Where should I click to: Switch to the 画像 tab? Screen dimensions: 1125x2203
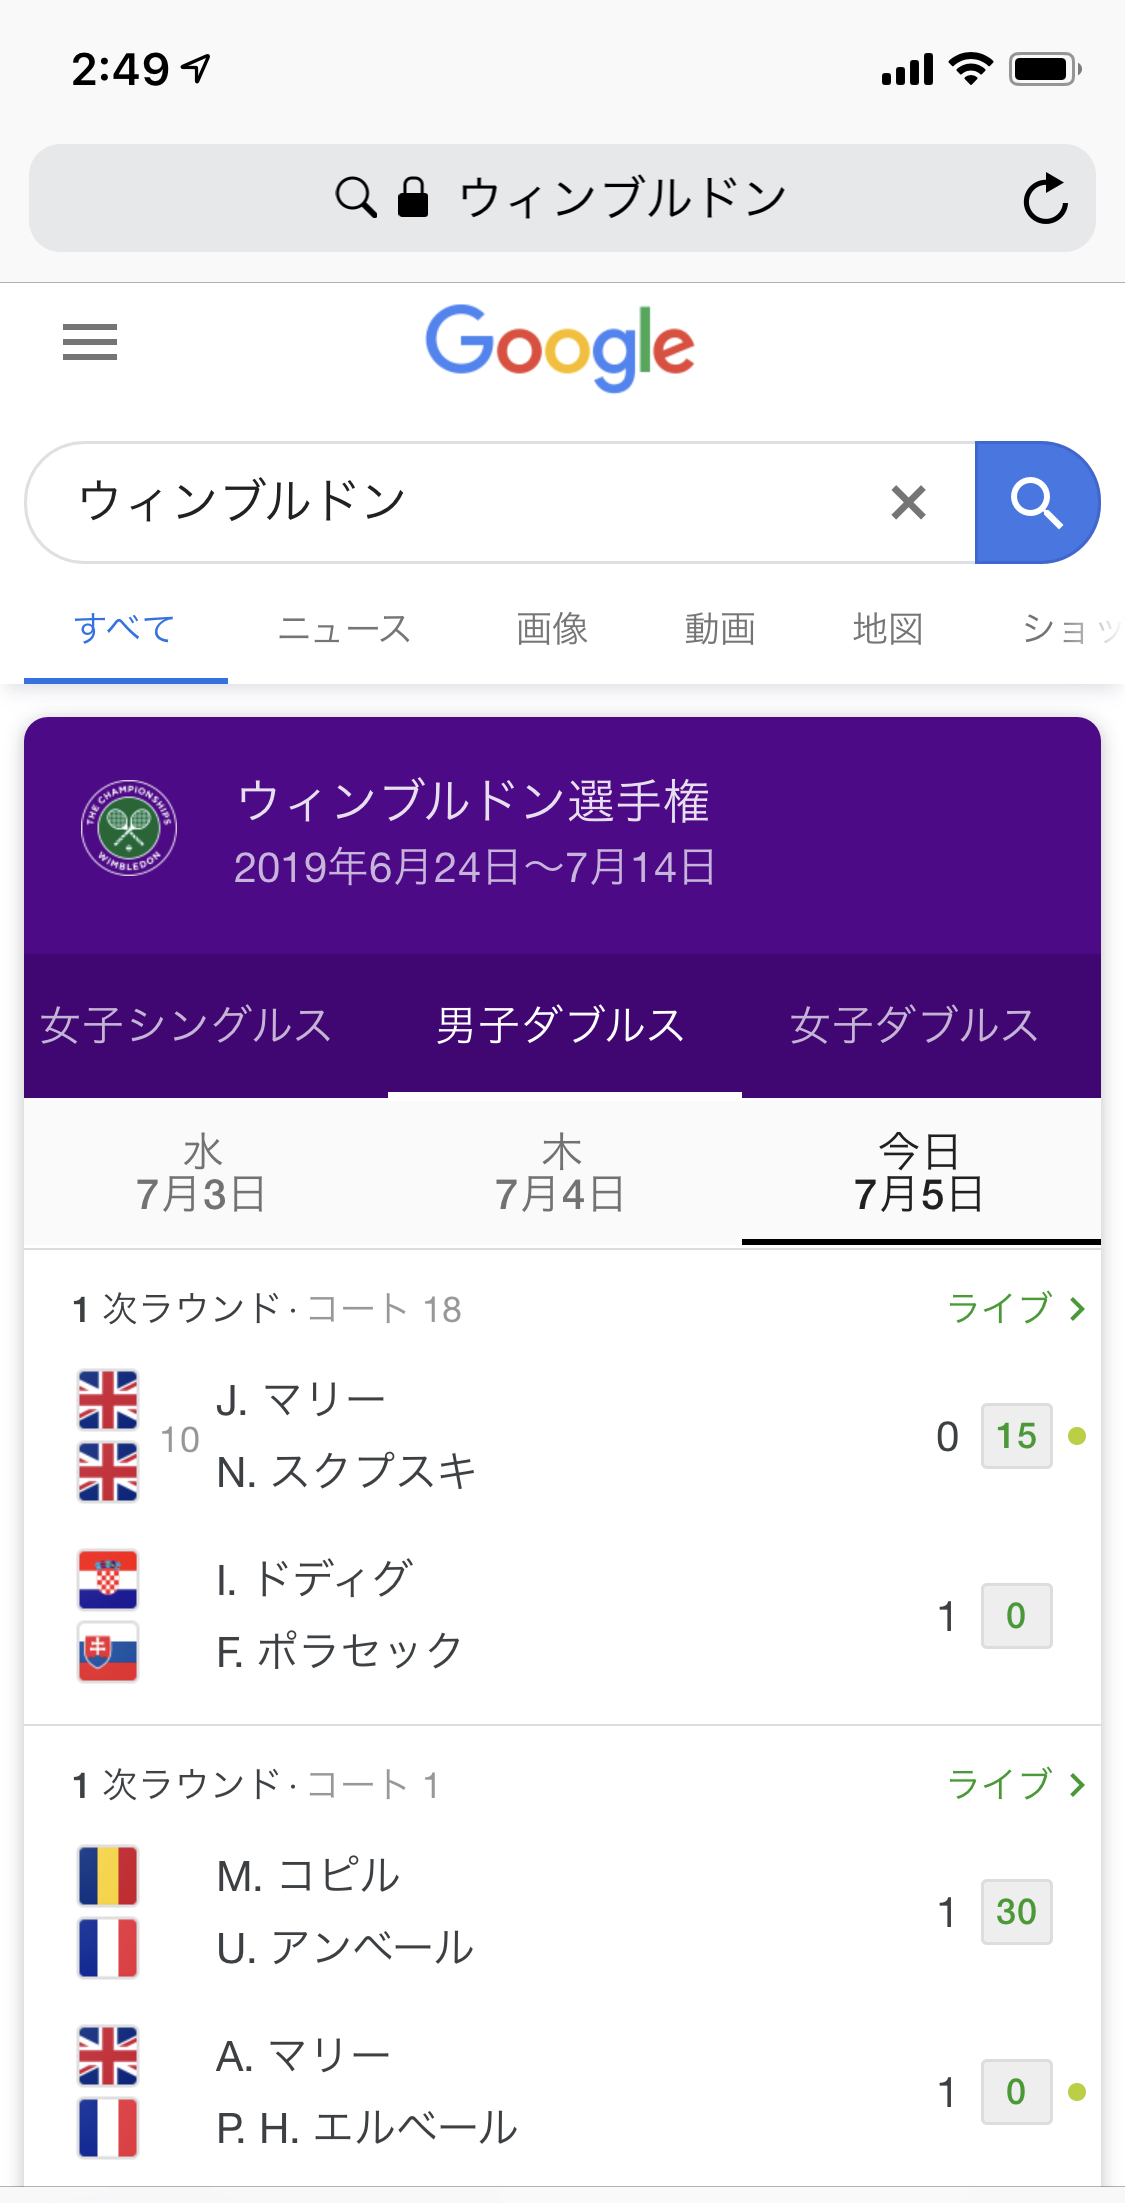pos(552,629)
